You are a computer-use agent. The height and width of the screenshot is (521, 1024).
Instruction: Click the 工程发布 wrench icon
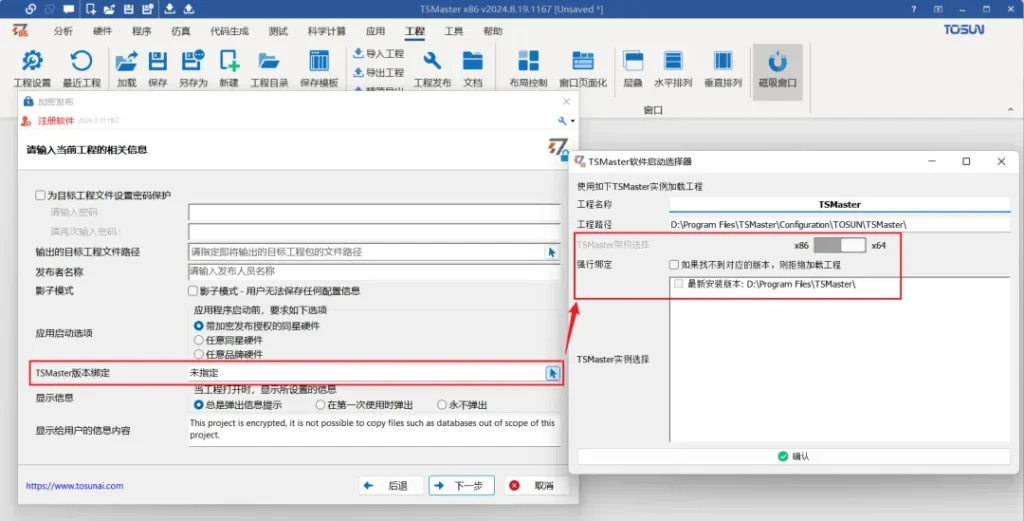coord(432,61)
